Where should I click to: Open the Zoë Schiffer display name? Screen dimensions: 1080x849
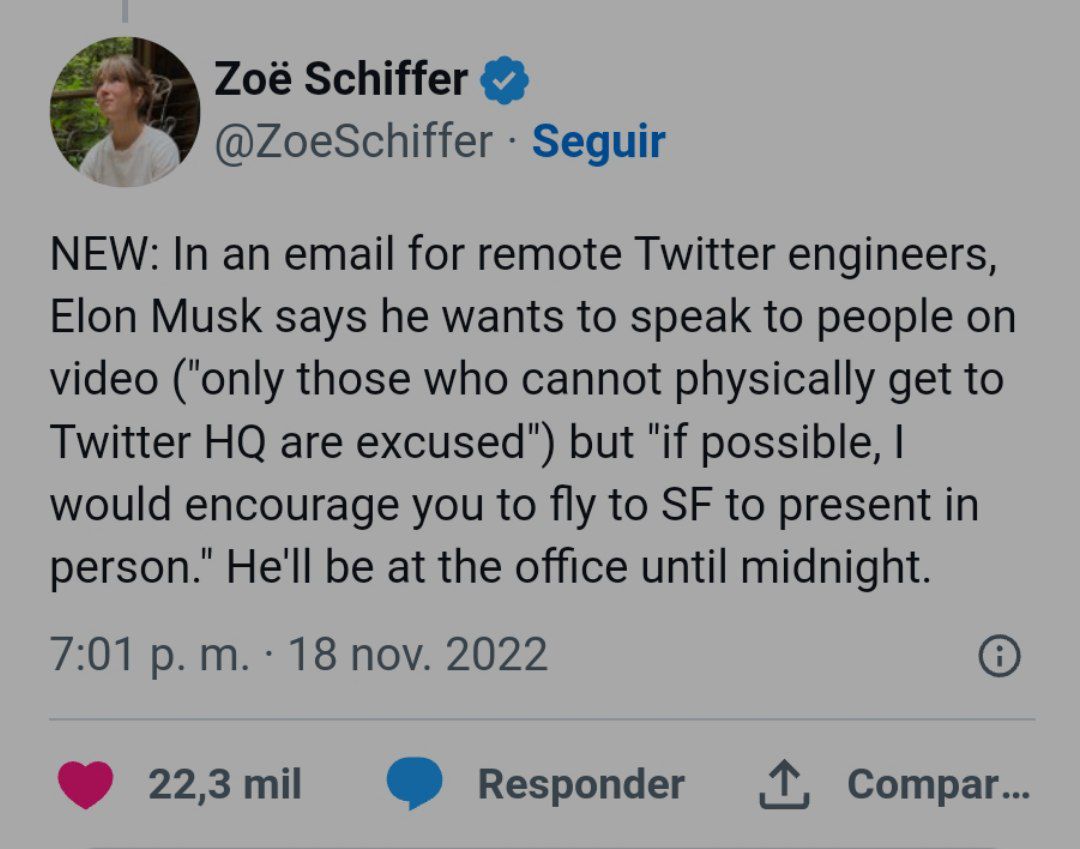341,78
